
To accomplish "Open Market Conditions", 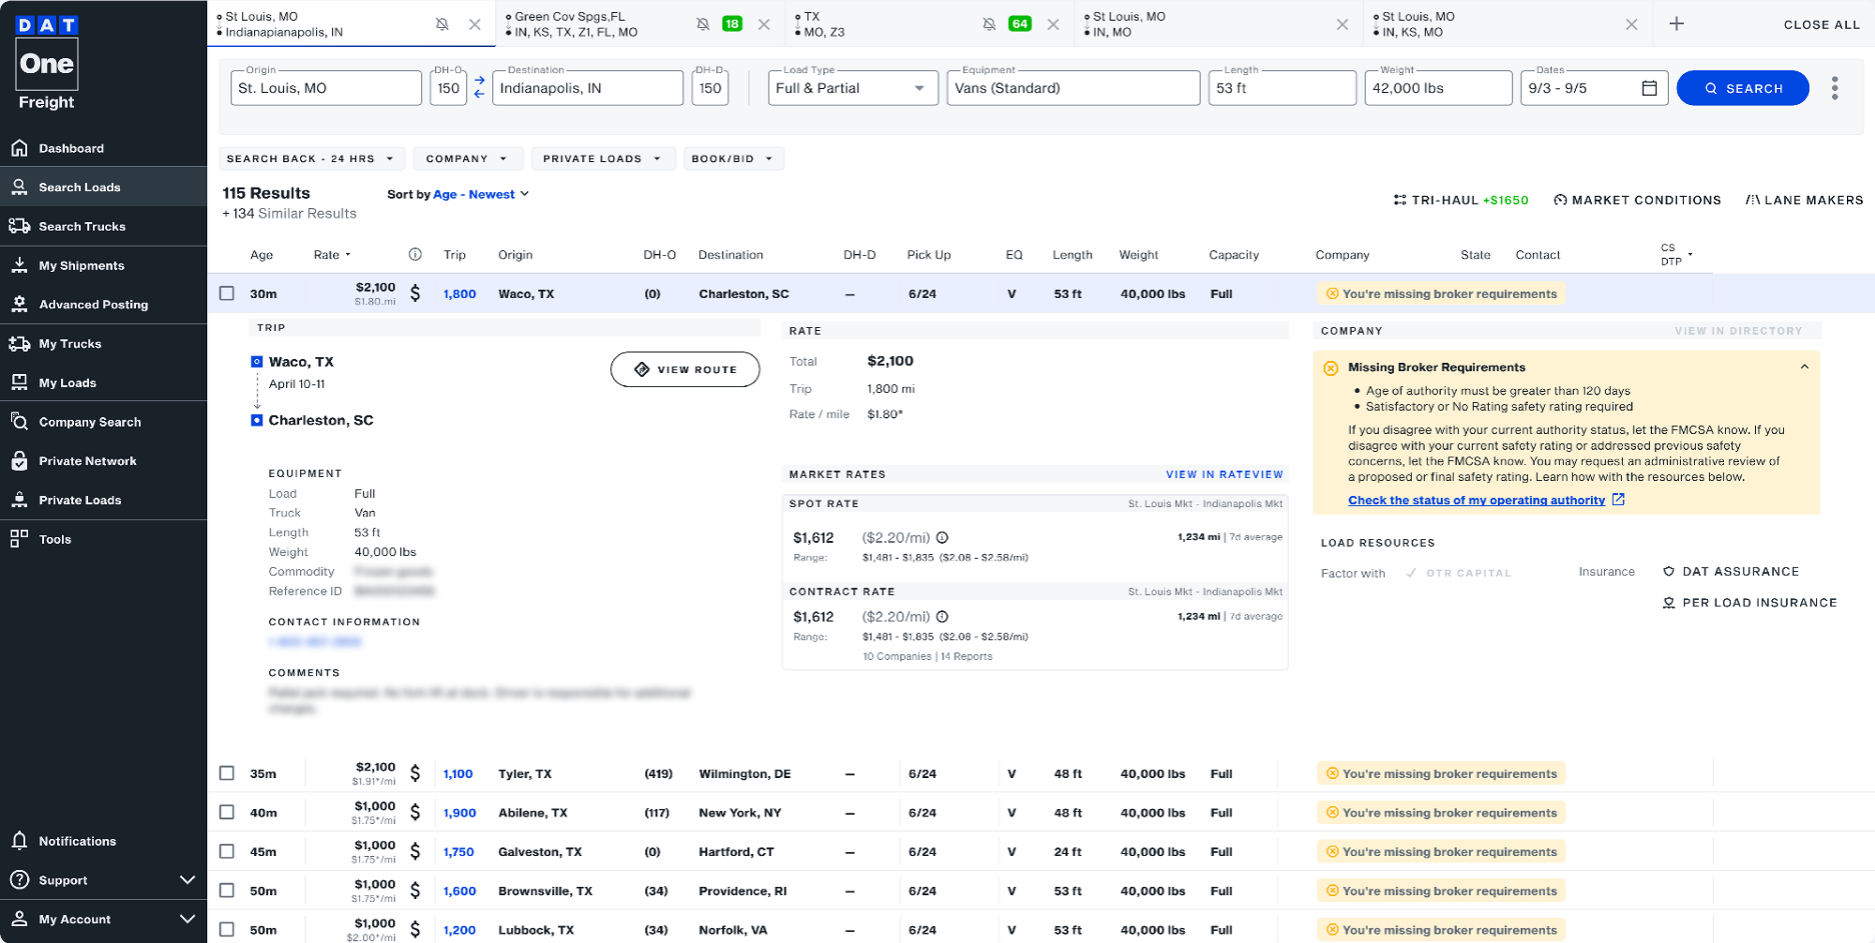I will pos(1637,200).
